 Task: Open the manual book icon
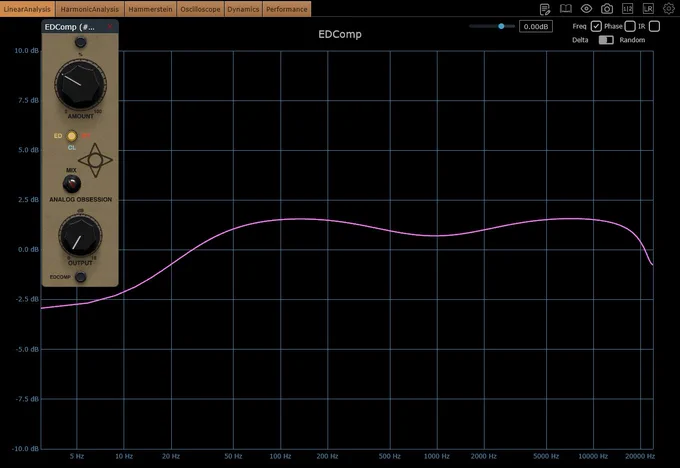(566, 9)
